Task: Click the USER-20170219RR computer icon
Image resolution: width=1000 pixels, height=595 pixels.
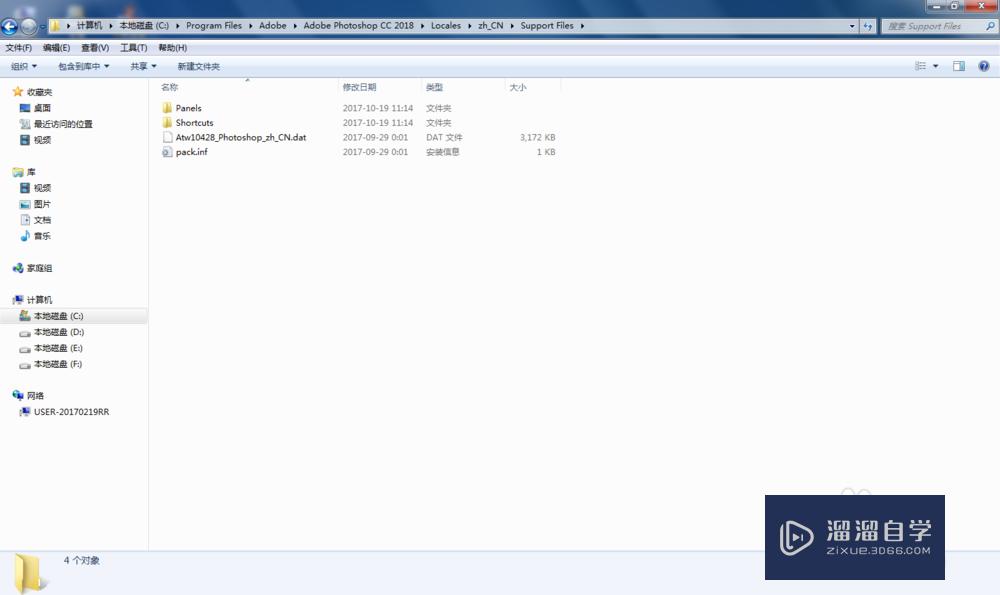Action: pyautogui.click(x=25, y=412)
